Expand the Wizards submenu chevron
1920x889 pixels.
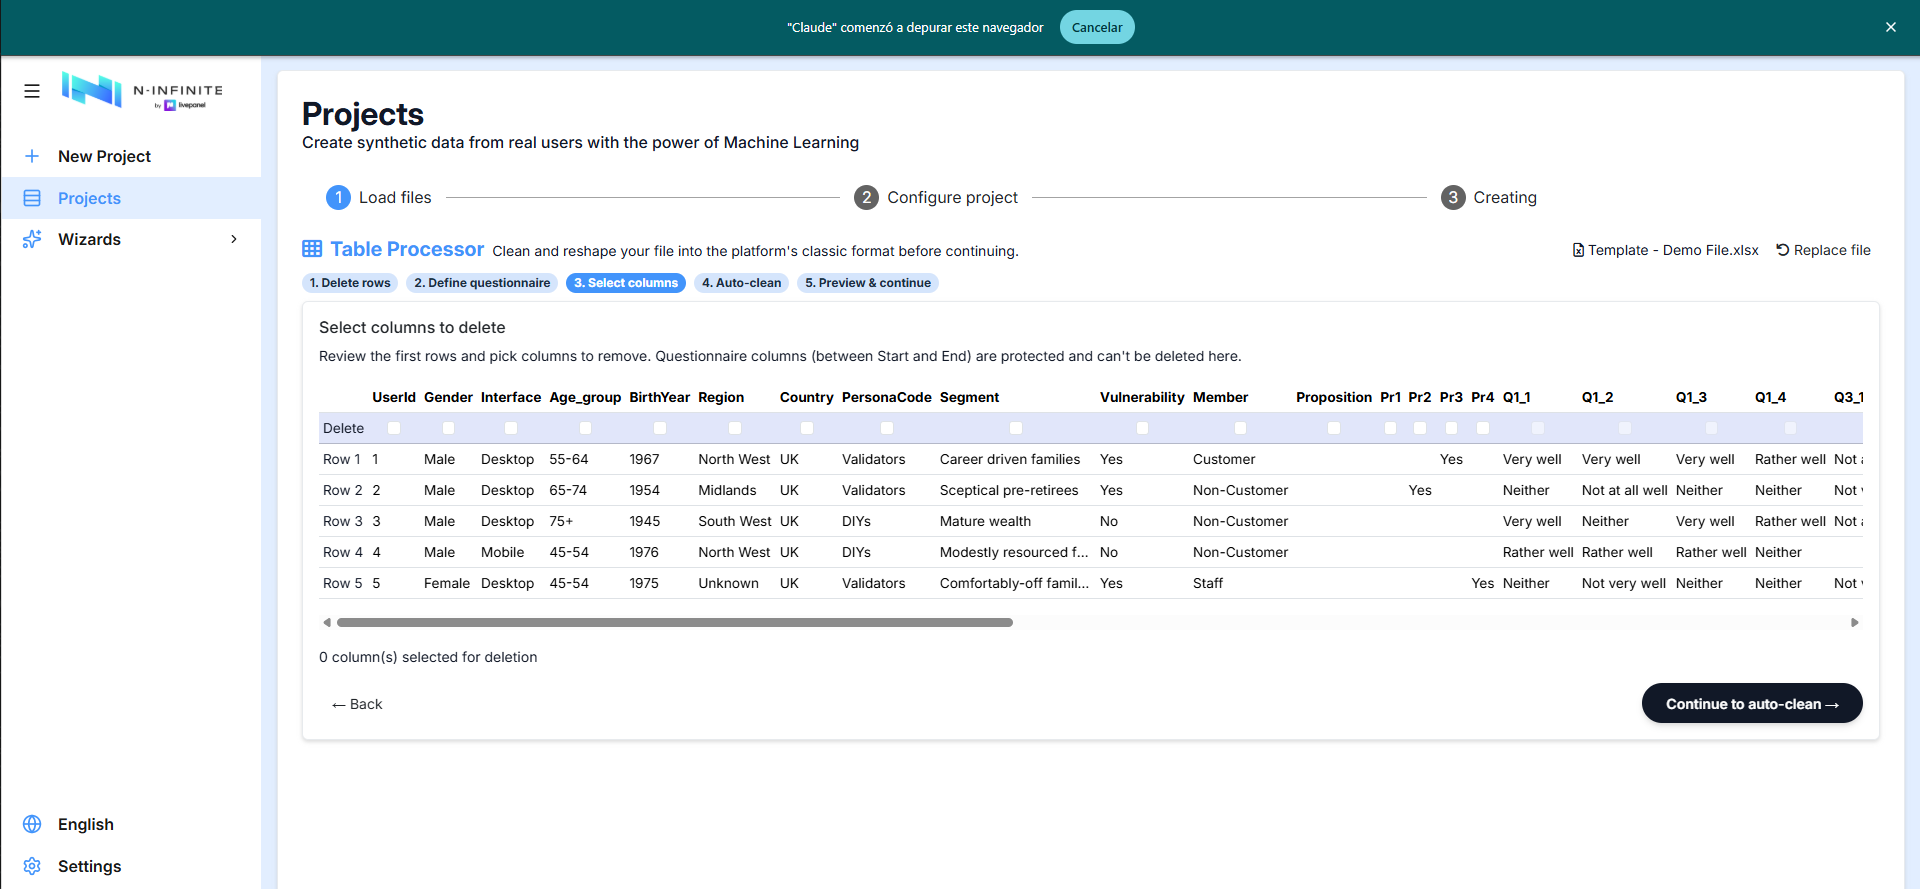(x=234, y=239)
